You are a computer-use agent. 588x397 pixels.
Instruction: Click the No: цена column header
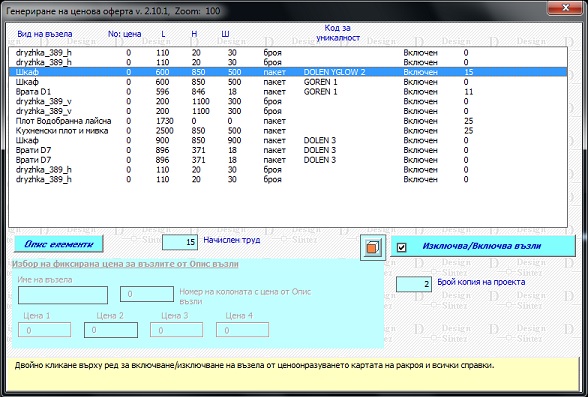click(x=124, y=34)
